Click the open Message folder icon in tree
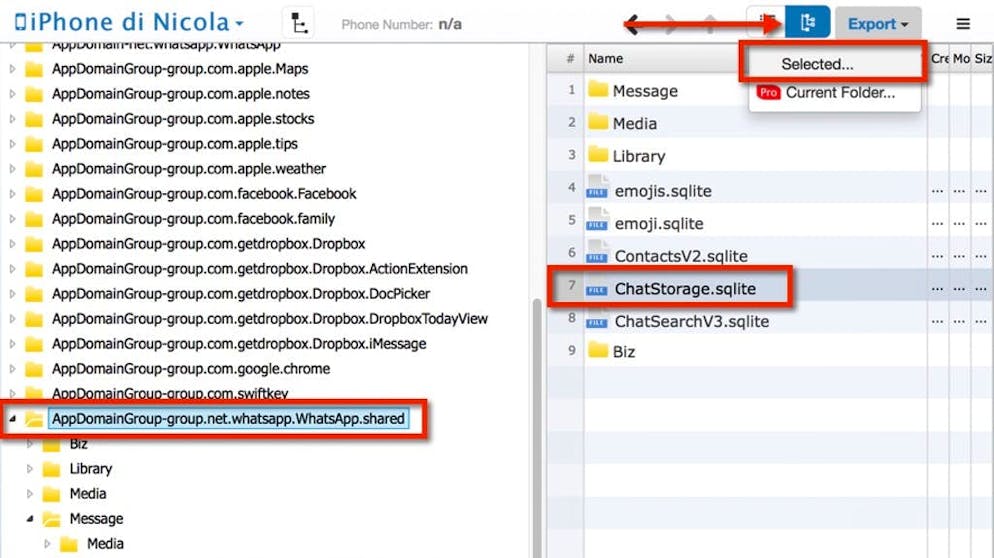This screenshot has width=994, height=558. tap(51, 519)
